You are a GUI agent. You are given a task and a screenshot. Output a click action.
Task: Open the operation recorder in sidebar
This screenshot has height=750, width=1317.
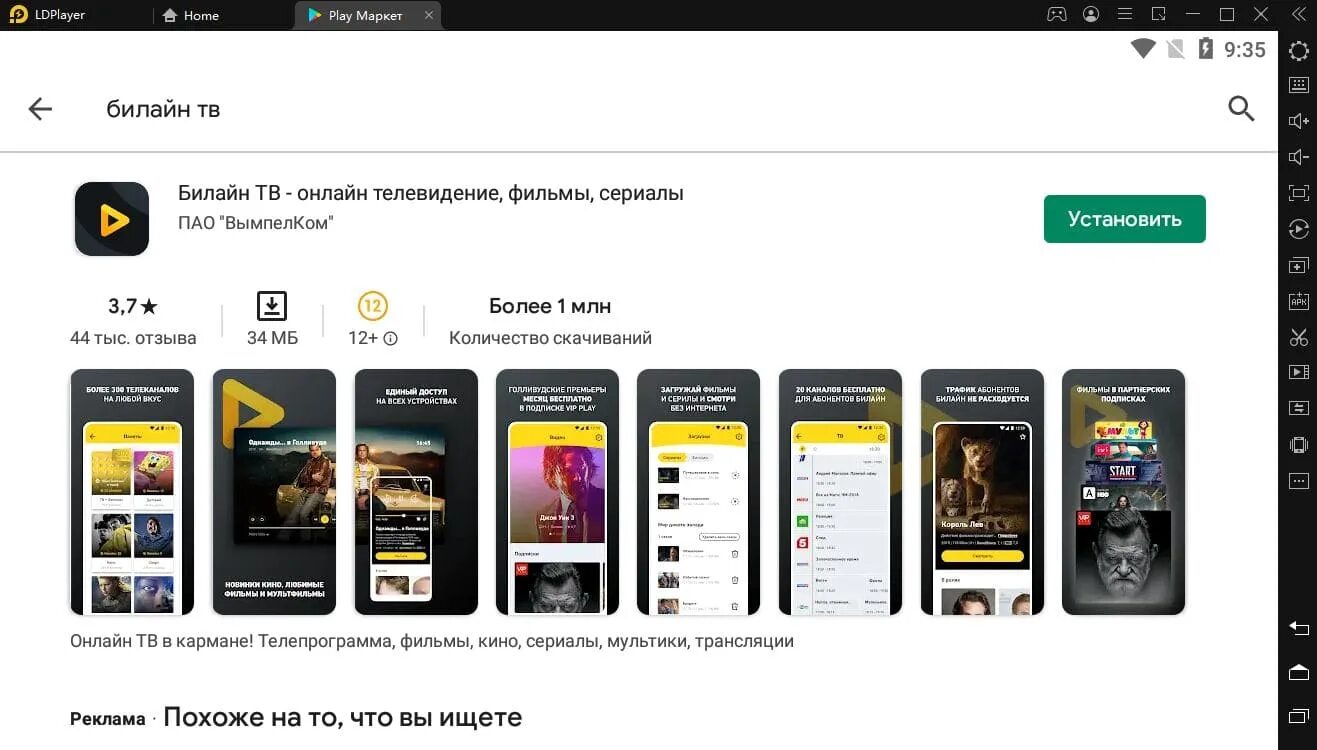coord(1298,229)
